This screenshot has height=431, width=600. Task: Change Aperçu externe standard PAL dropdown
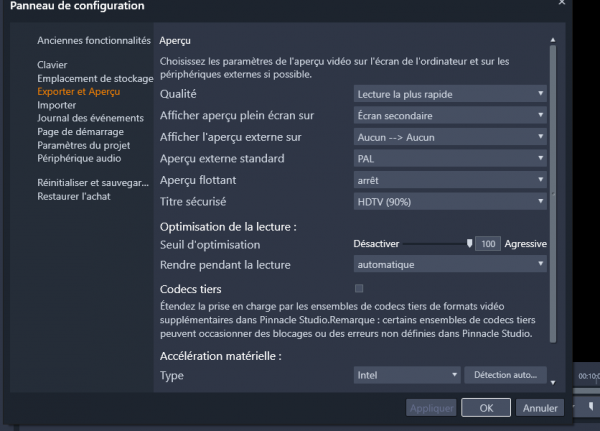pyautogui.click(x=450, y=158)
